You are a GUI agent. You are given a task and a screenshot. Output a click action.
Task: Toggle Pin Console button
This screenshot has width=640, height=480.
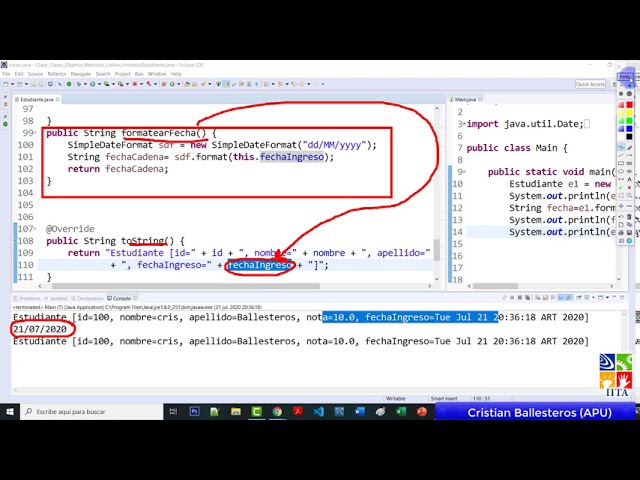tap(579, 298)
